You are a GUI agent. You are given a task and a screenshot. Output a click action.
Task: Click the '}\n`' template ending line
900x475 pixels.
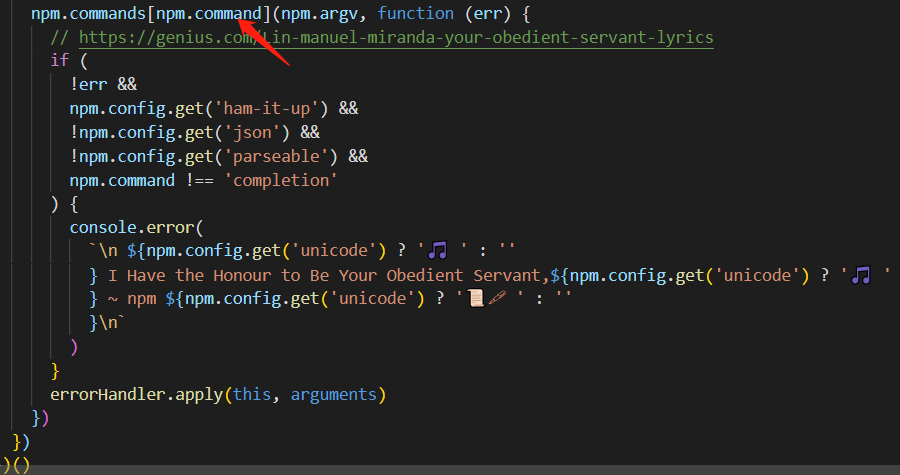click(x=107, y=322)
